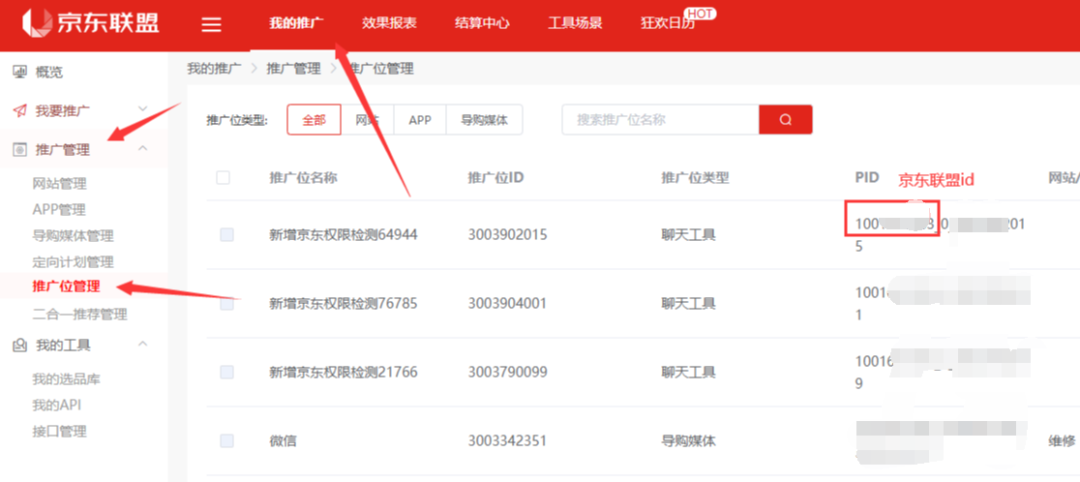Open 我的API in the sidebar
The height and width of the screenshot is (482, 1080).
[57, 406]
